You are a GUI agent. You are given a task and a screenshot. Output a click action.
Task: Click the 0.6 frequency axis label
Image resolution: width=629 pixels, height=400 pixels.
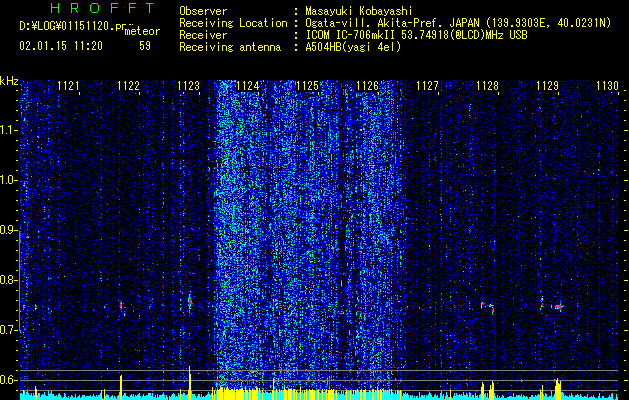9,380
